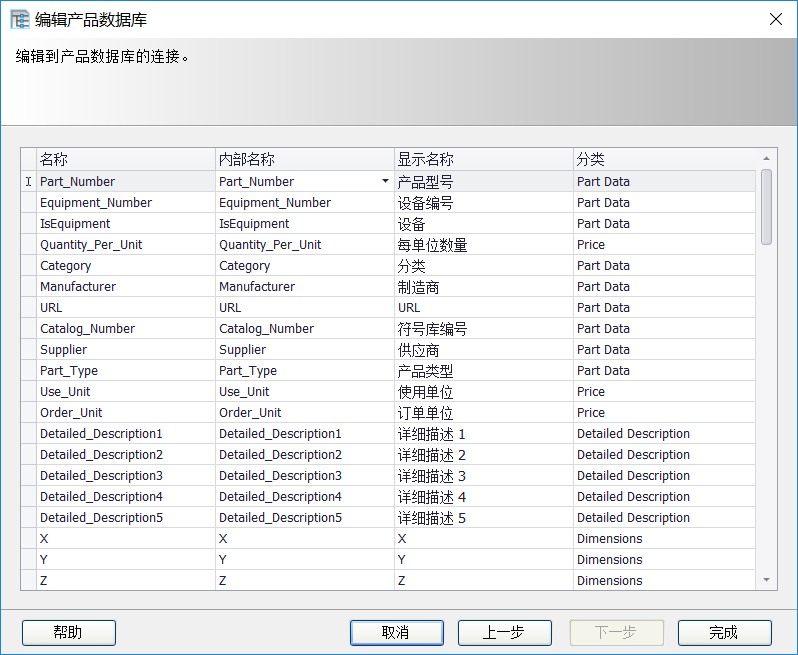Image resolution: width=798 pixels, height=655 pixels.
Task: Click the Equipment_Number 内部名称 cell
Action: [304, 203]
